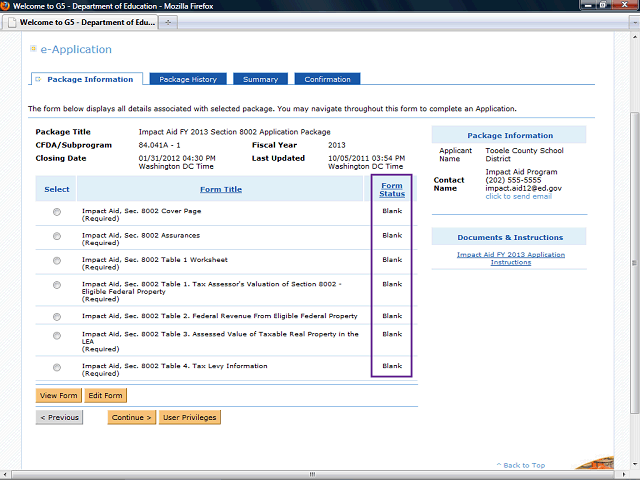Click the View Form button
Image resolution: width=640 pixels, height=480 pixels.
(x=59, y=396)
